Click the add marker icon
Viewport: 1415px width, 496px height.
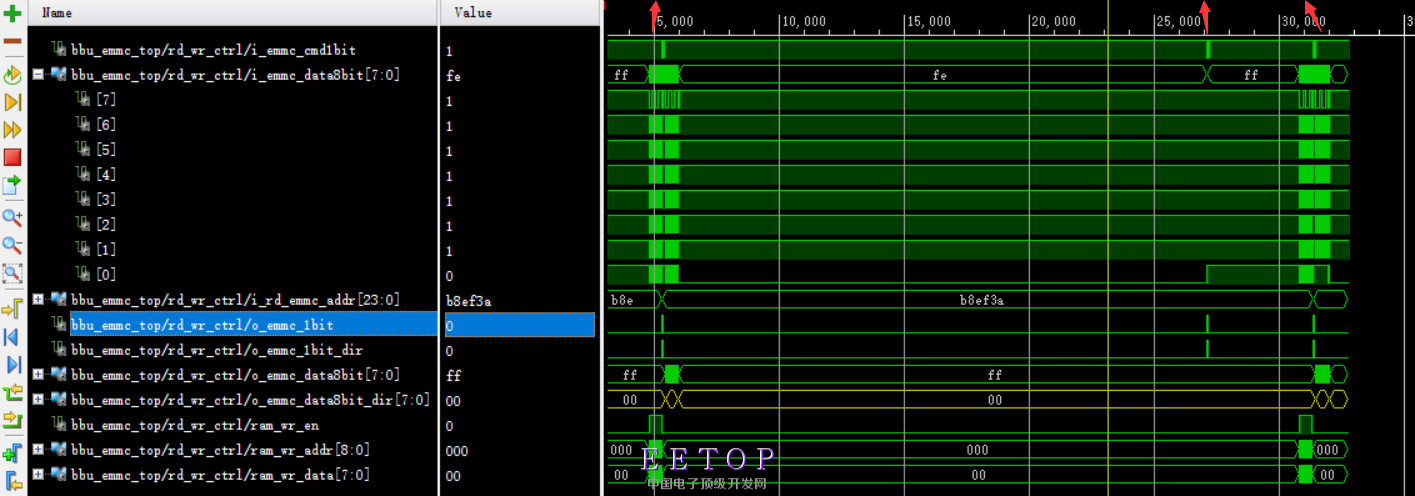(12, 453)
